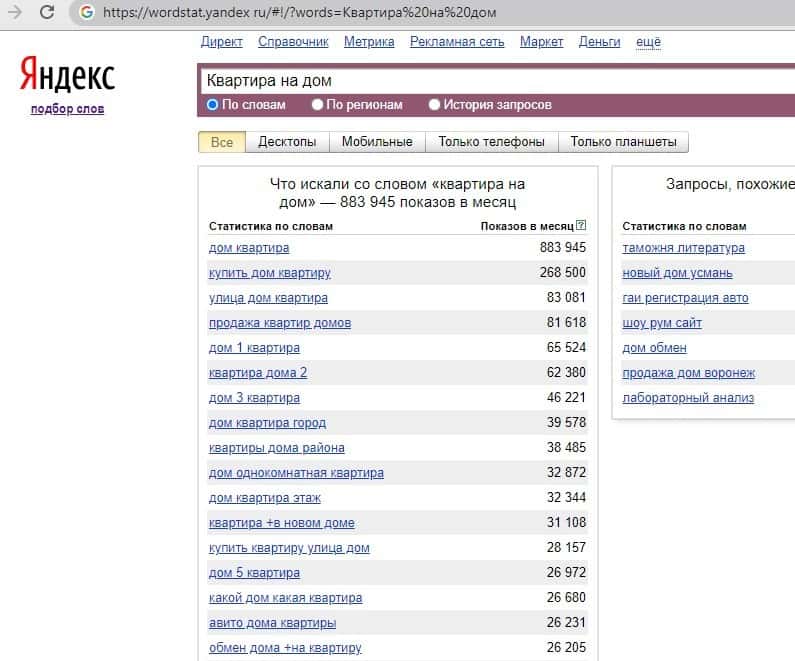Click the подбор слов link

click(67, 109)
